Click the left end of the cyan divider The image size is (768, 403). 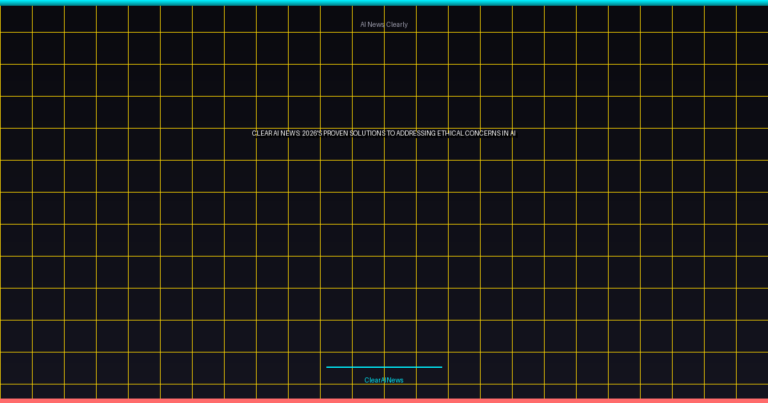(x=328, y=367)
